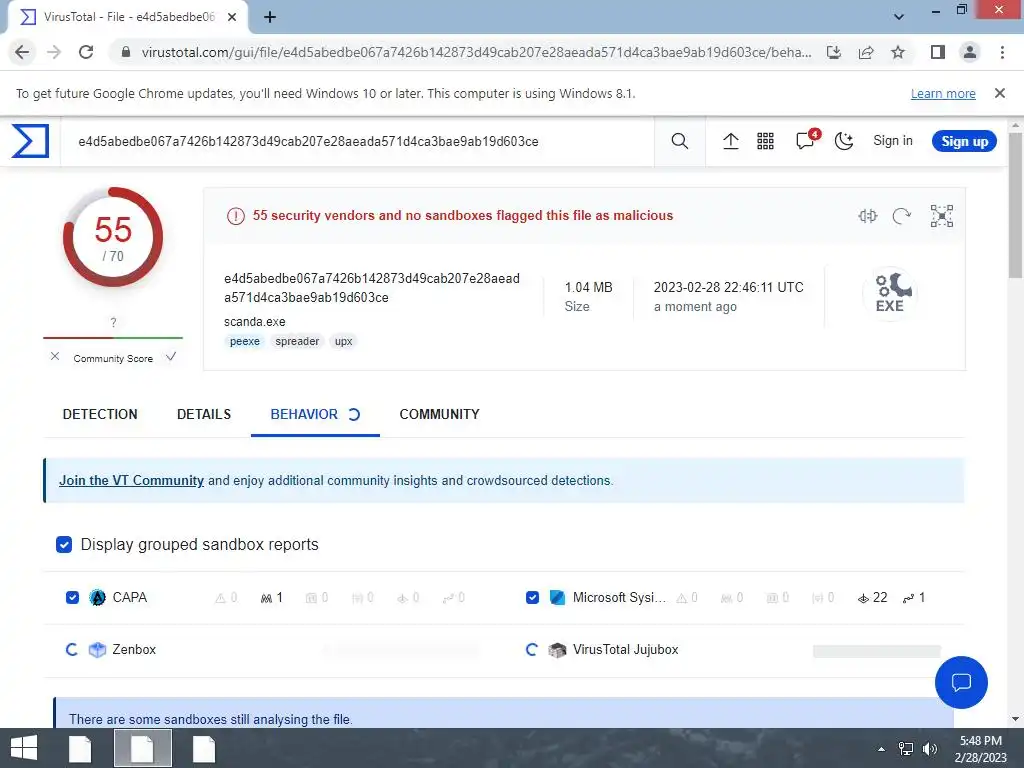Uncheck the Microsoft Sysinternals checkbox
The width and height of the screenshot is (1024, 768).
point(532,598)
